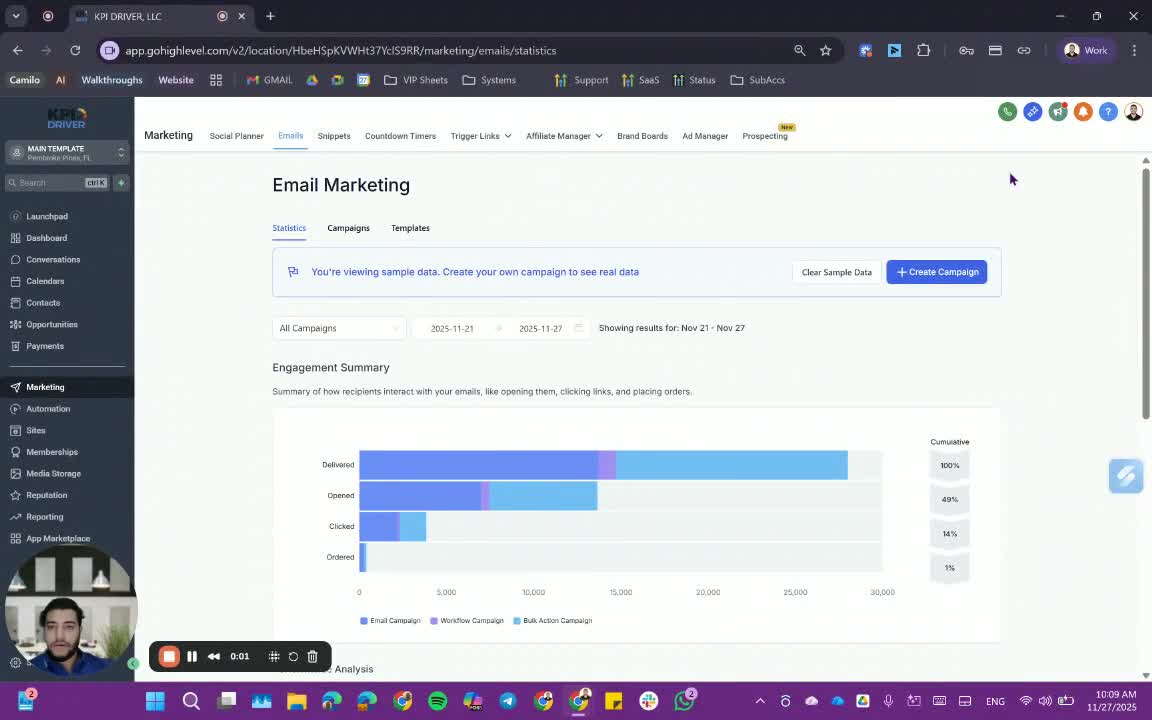Click the page vertical scrollbar thumb
The width and height of the screenshot is (1152, 720).
click(x=1145, y=294)
